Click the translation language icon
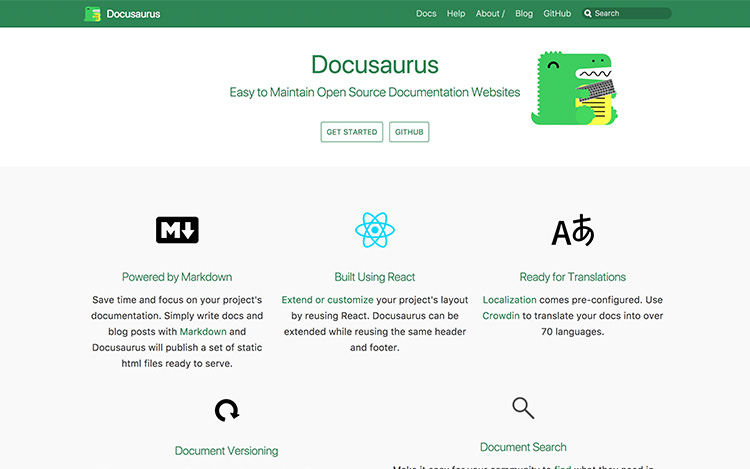This screenshot has width=750, height=469. 573,230
